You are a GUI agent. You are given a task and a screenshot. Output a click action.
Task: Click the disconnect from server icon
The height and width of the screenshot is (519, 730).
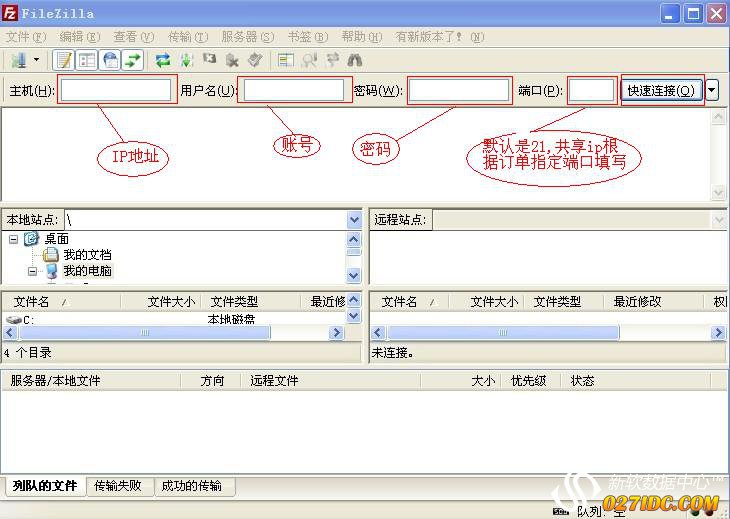click(232, 60)
